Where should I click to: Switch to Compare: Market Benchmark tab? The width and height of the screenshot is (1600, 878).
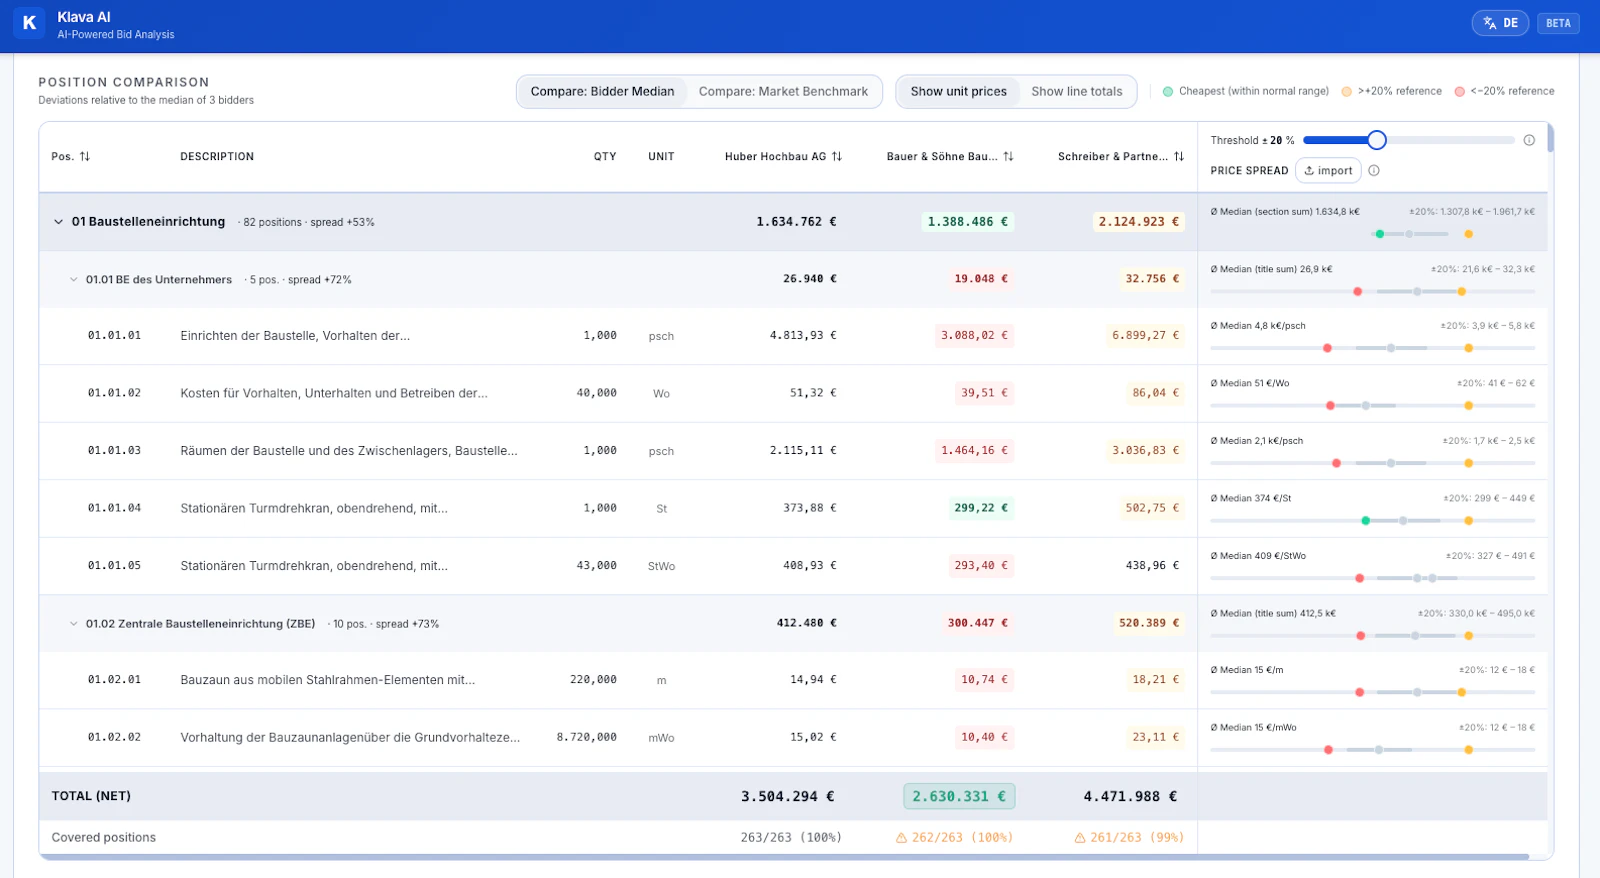(783, 91)
